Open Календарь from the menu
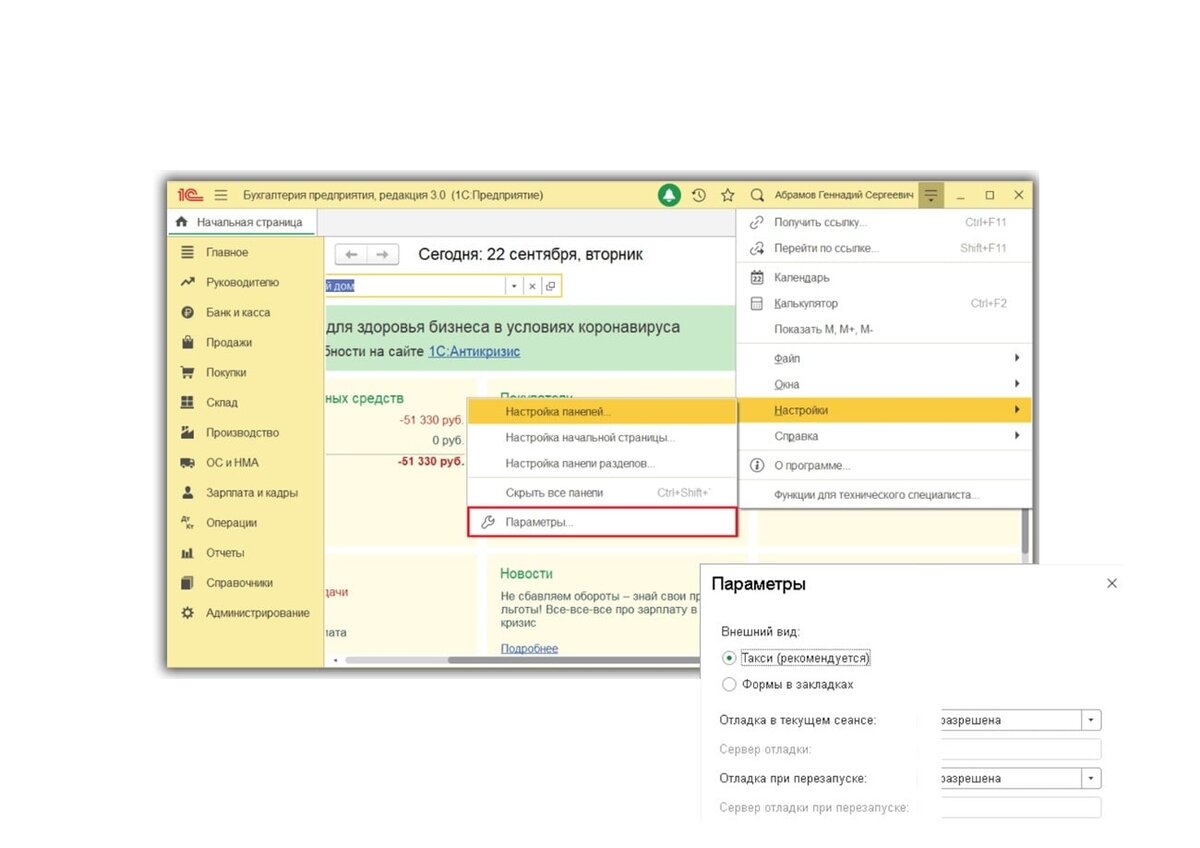The image size is (1200, 848). (x=884, y=277)
